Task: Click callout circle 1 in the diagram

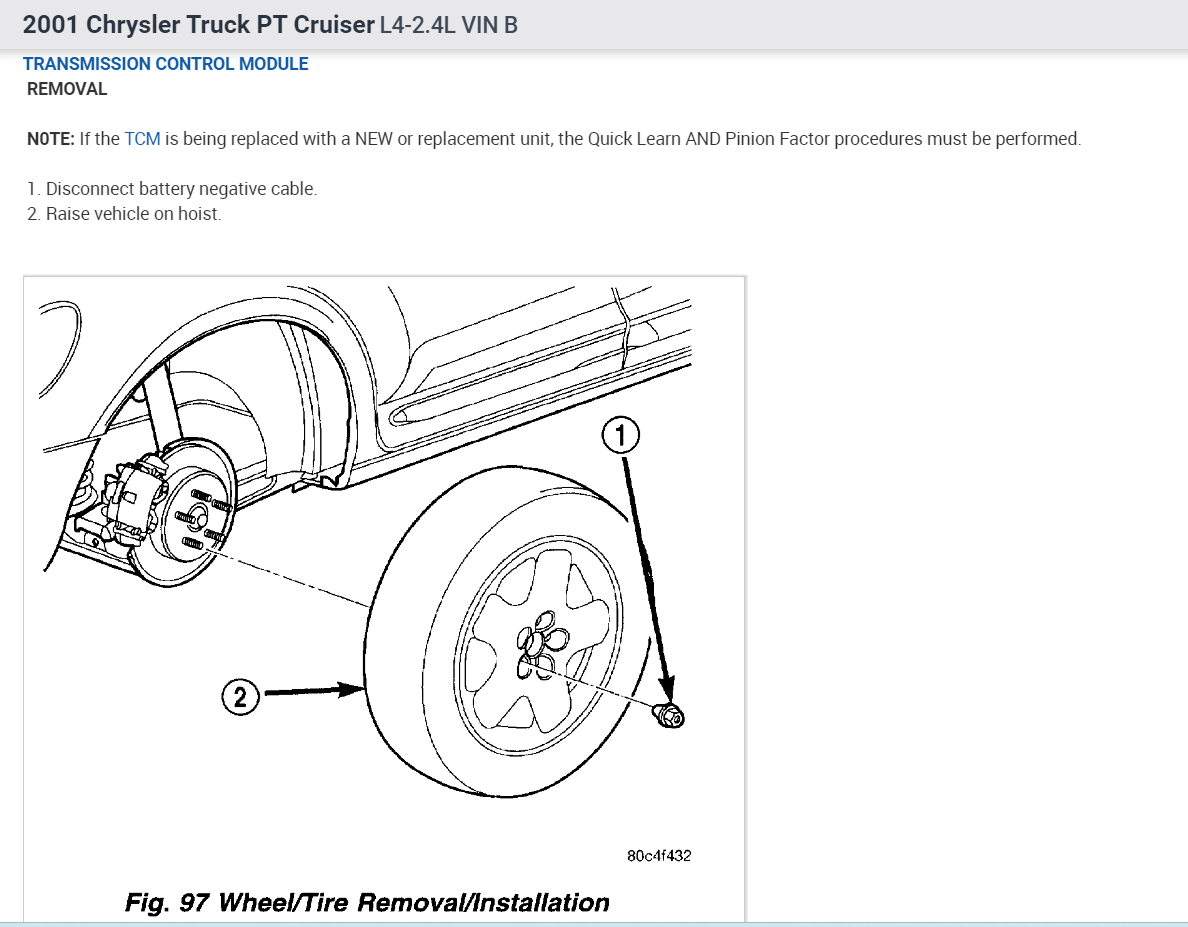Action: 620,434
